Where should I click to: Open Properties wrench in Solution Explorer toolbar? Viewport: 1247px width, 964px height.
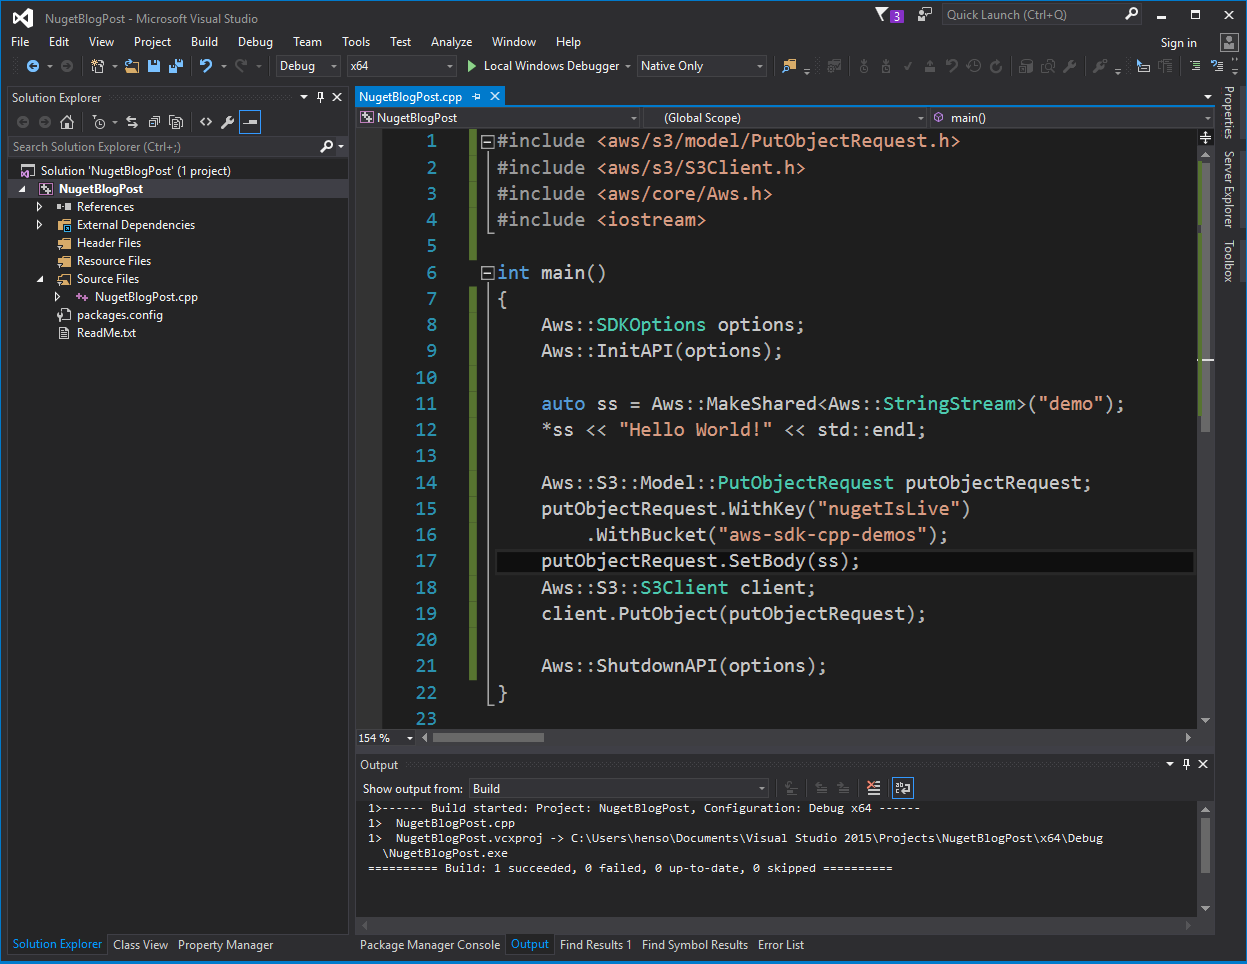click(x=227, y=122)
